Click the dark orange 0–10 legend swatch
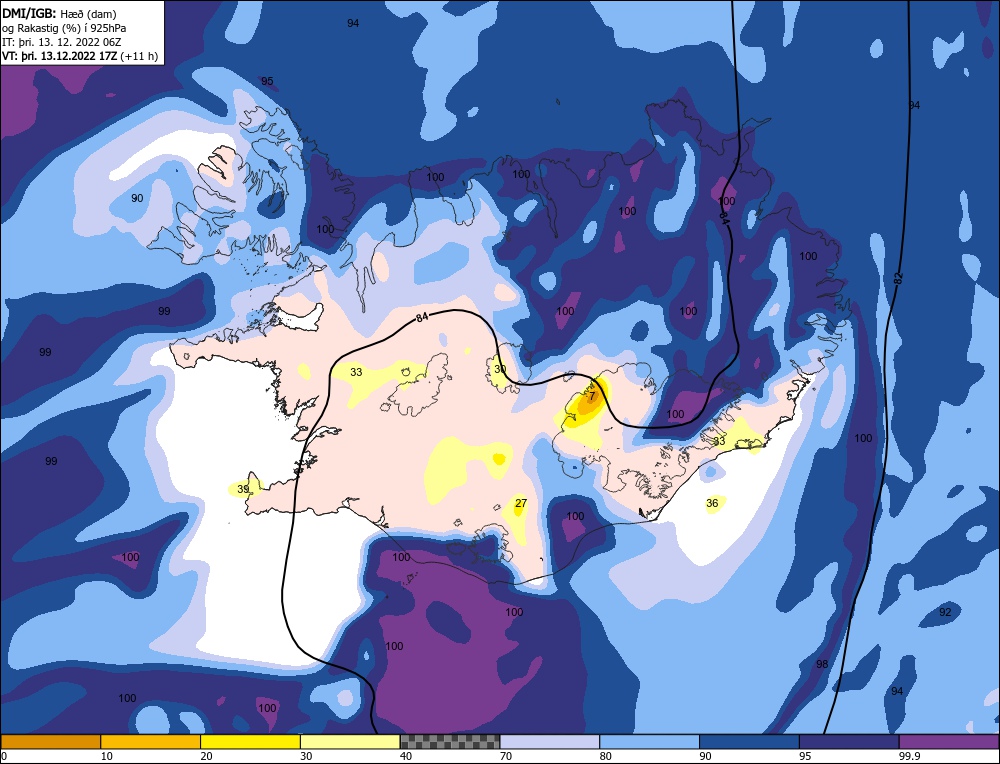The image size is (1000, 764). click(50, 742)
